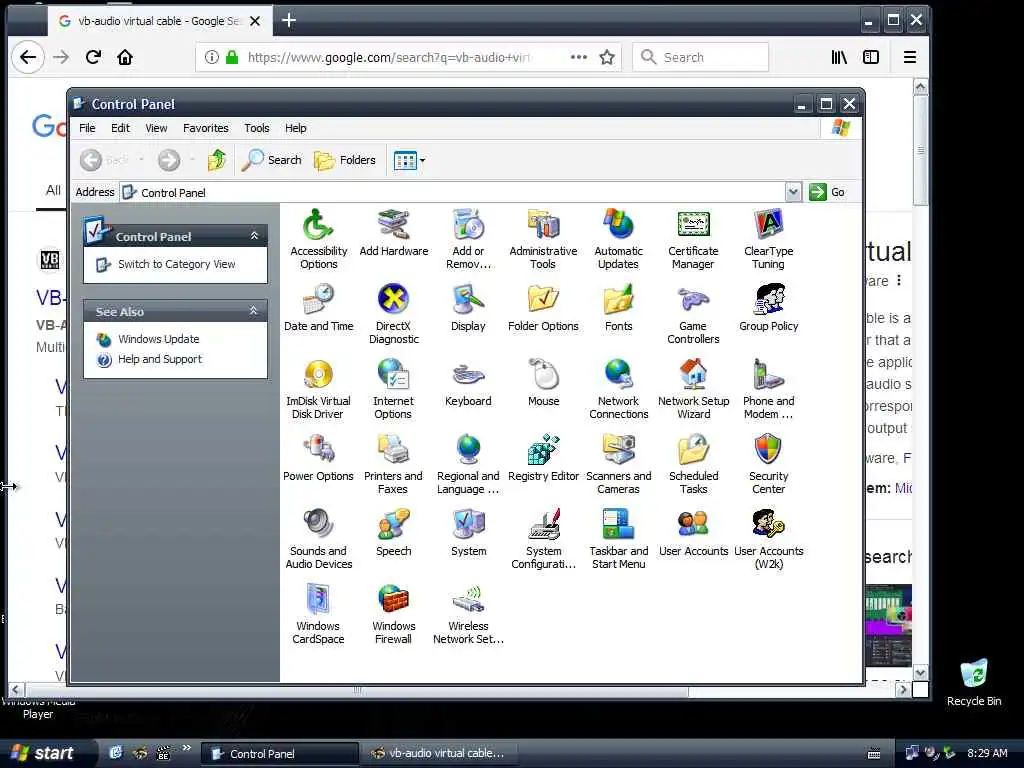Open Keyboard settings icon
Viewport: 1024px width, 768px height.
pos(468,383)
